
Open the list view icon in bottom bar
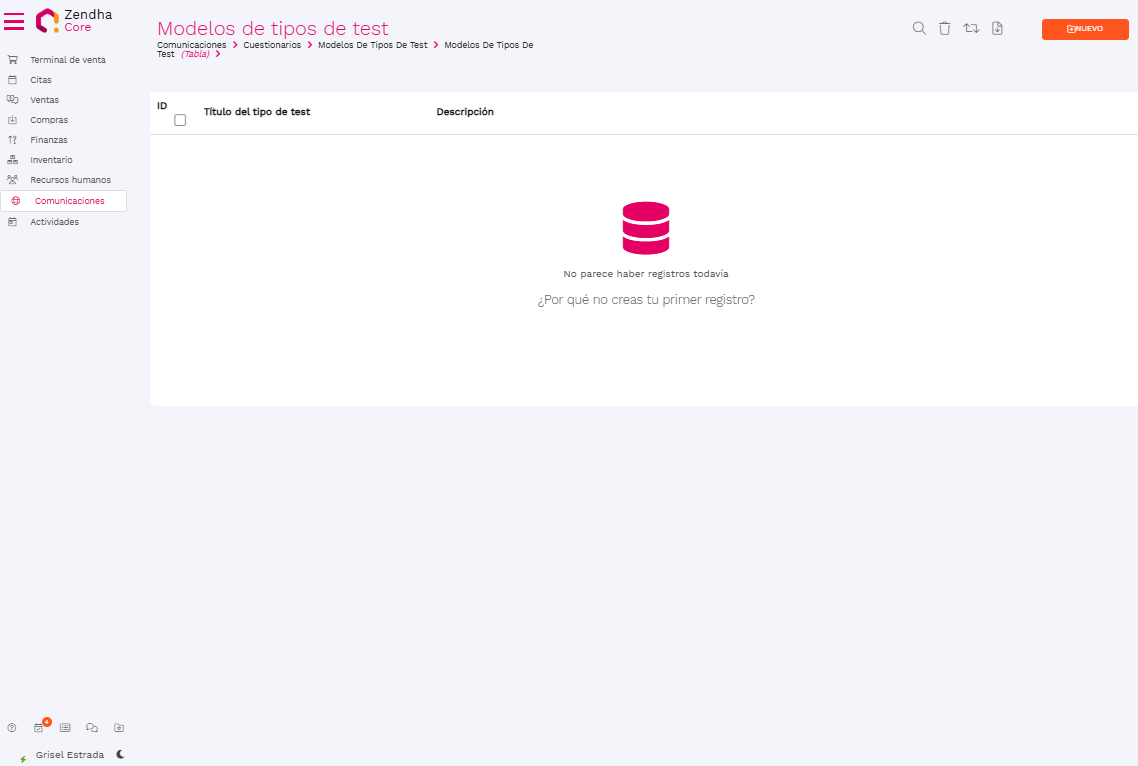pos(65,728)
